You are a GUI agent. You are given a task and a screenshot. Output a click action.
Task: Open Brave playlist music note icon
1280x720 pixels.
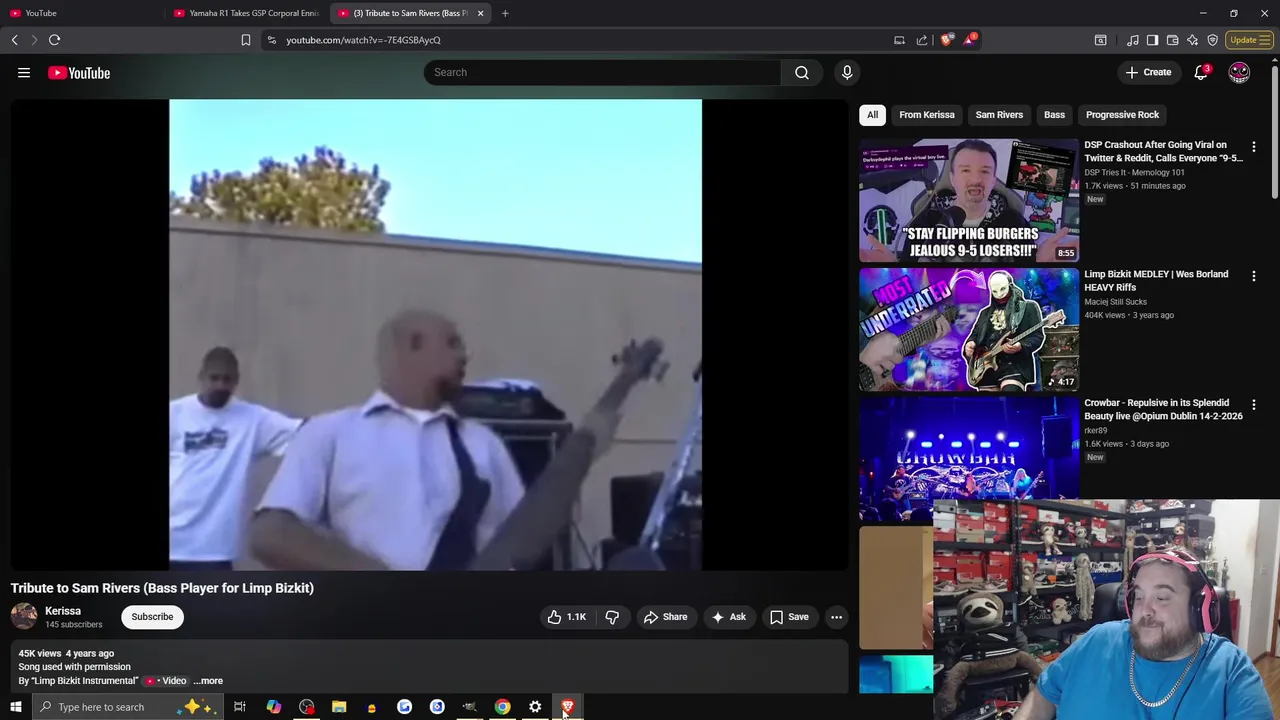coord(1132,40)
